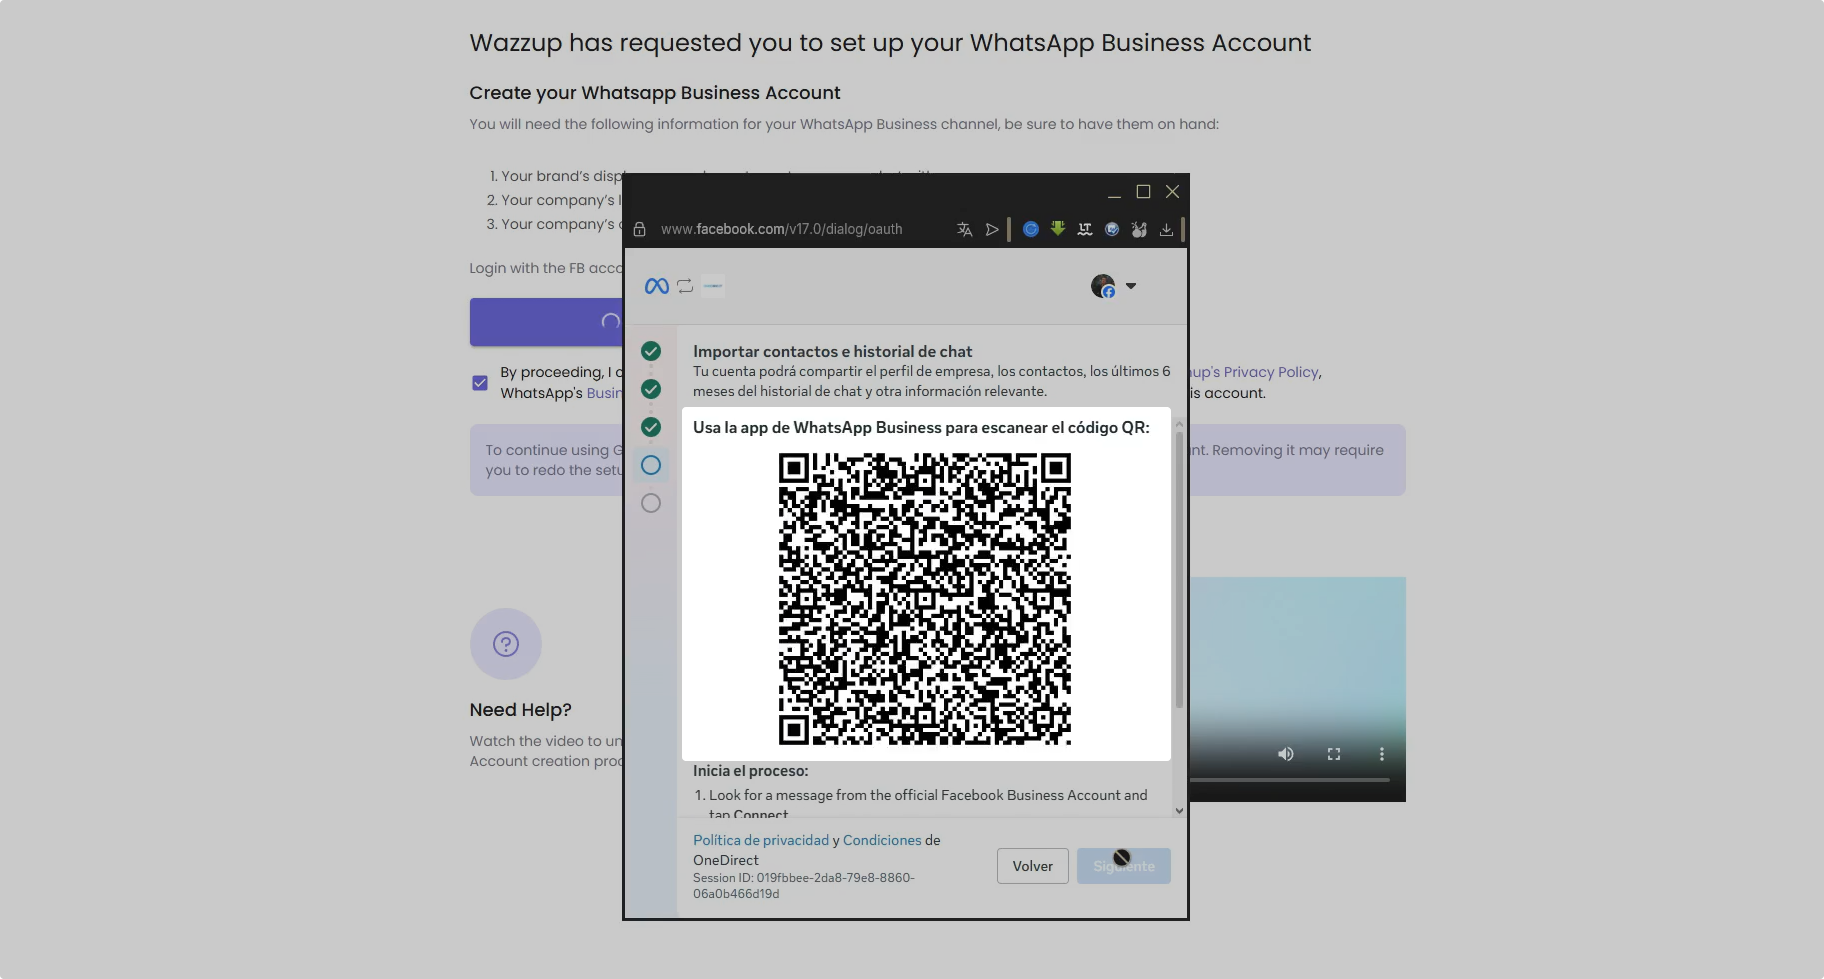Screen dimensions: 1824x979
Task: Toggle fullscreen on the help video
Action: [1334, 754]
